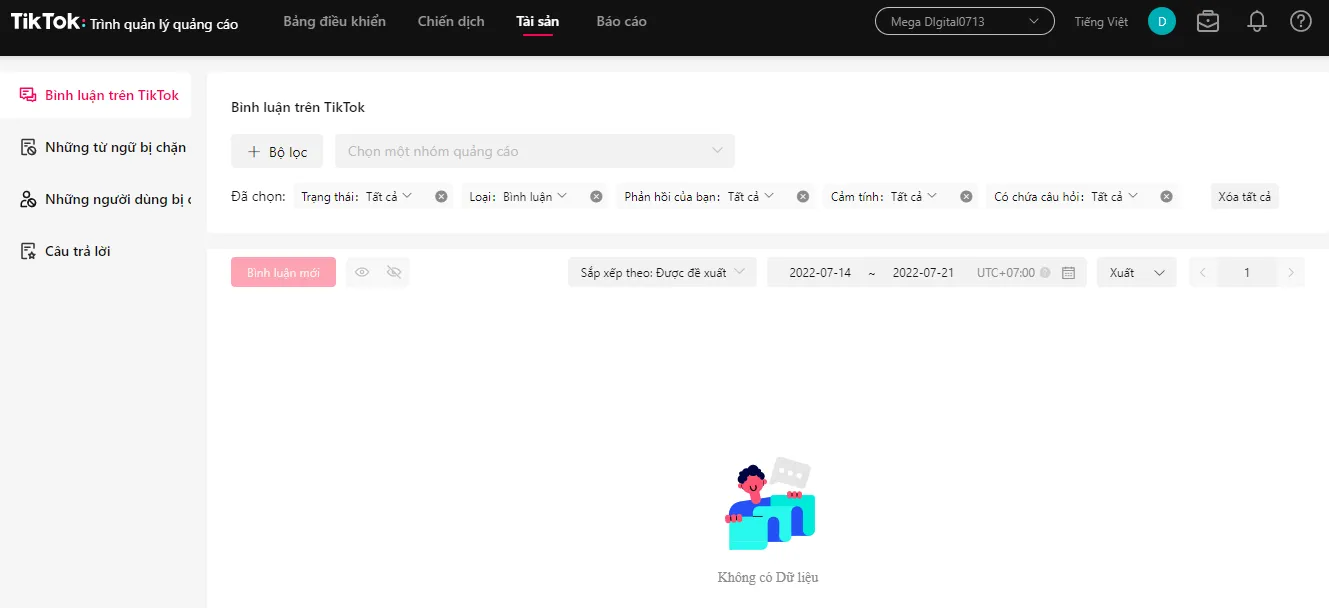This screenshot has height=608, width=1329.
Task: Remove the Cảm tính filter chip
Action: (966, 197)
